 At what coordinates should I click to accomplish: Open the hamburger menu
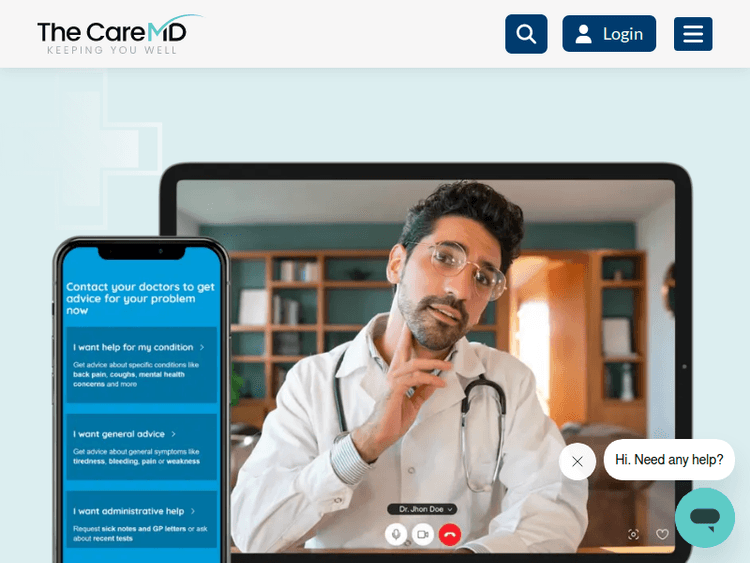[693, 34]
